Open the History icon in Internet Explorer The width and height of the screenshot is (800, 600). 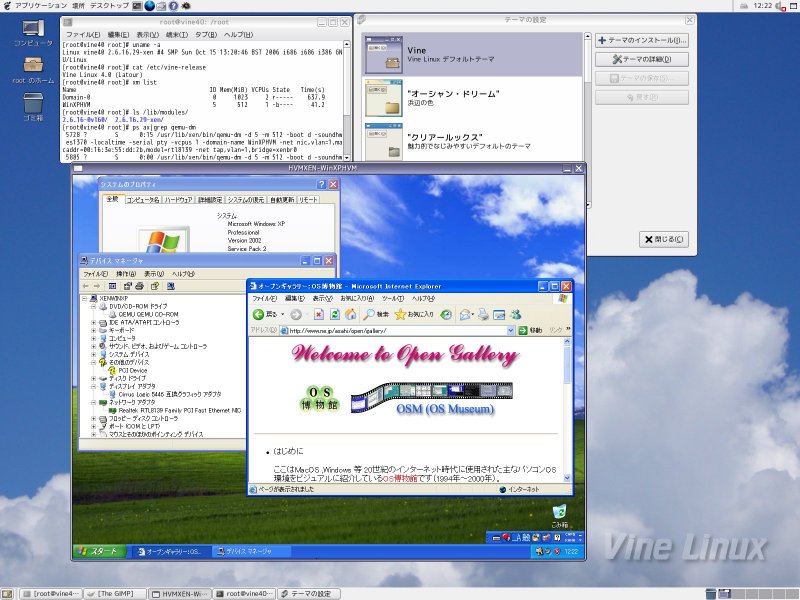point(446,315)
